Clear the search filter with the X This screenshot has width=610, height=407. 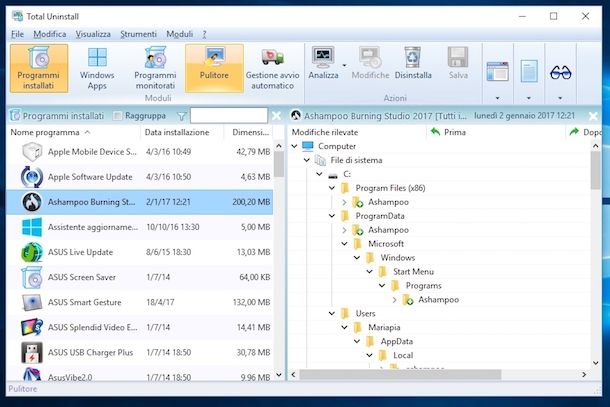(276, 116)
